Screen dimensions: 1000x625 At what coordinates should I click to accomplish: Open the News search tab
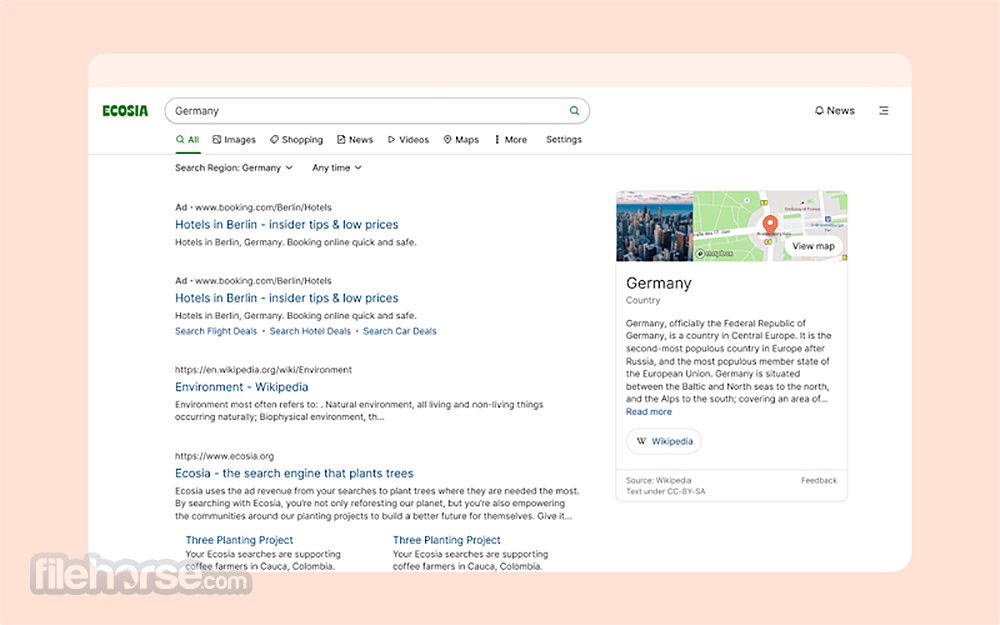click(x=355, y=140)
